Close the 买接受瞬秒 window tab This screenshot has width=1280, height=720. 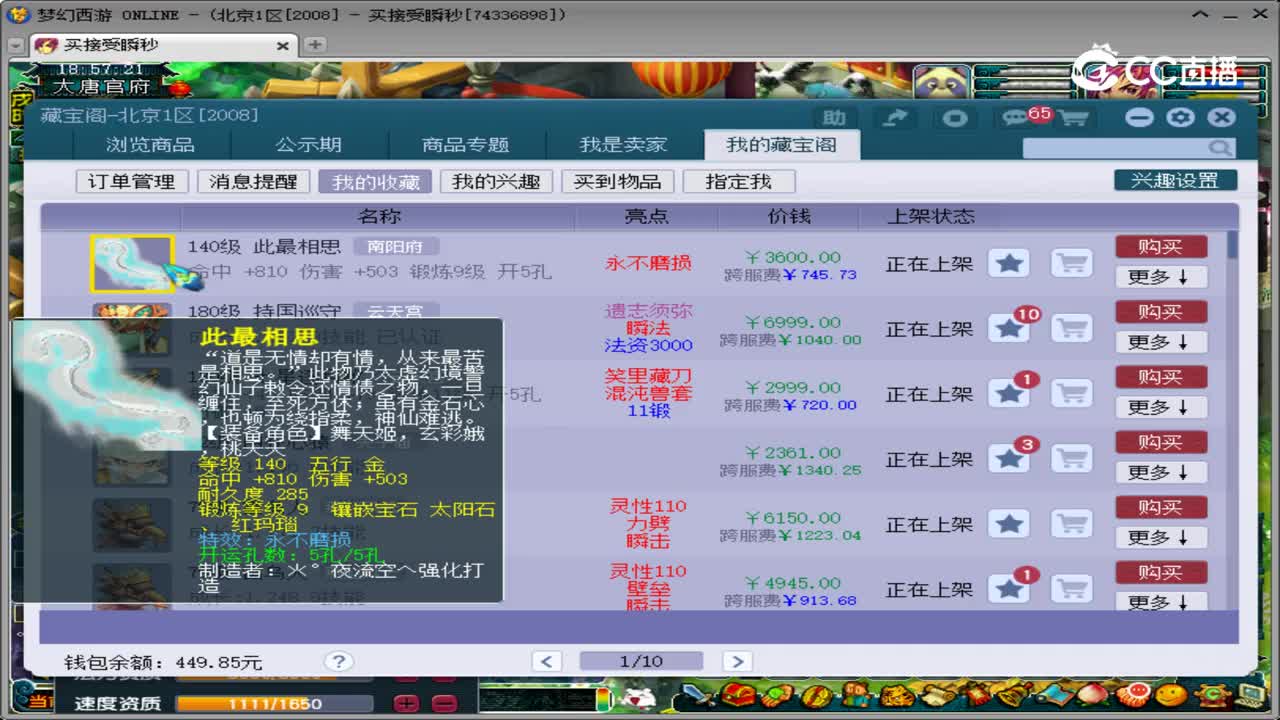(282, 46)
